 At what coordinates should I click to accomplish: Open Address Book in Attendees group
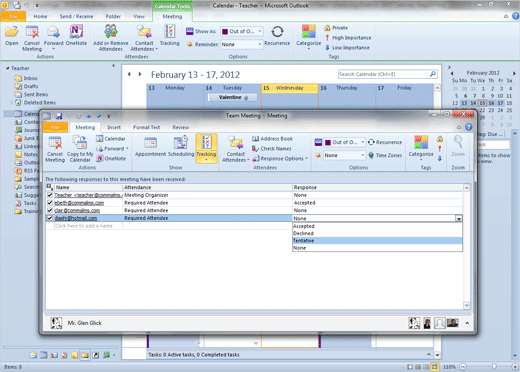[x=272, y=139]
